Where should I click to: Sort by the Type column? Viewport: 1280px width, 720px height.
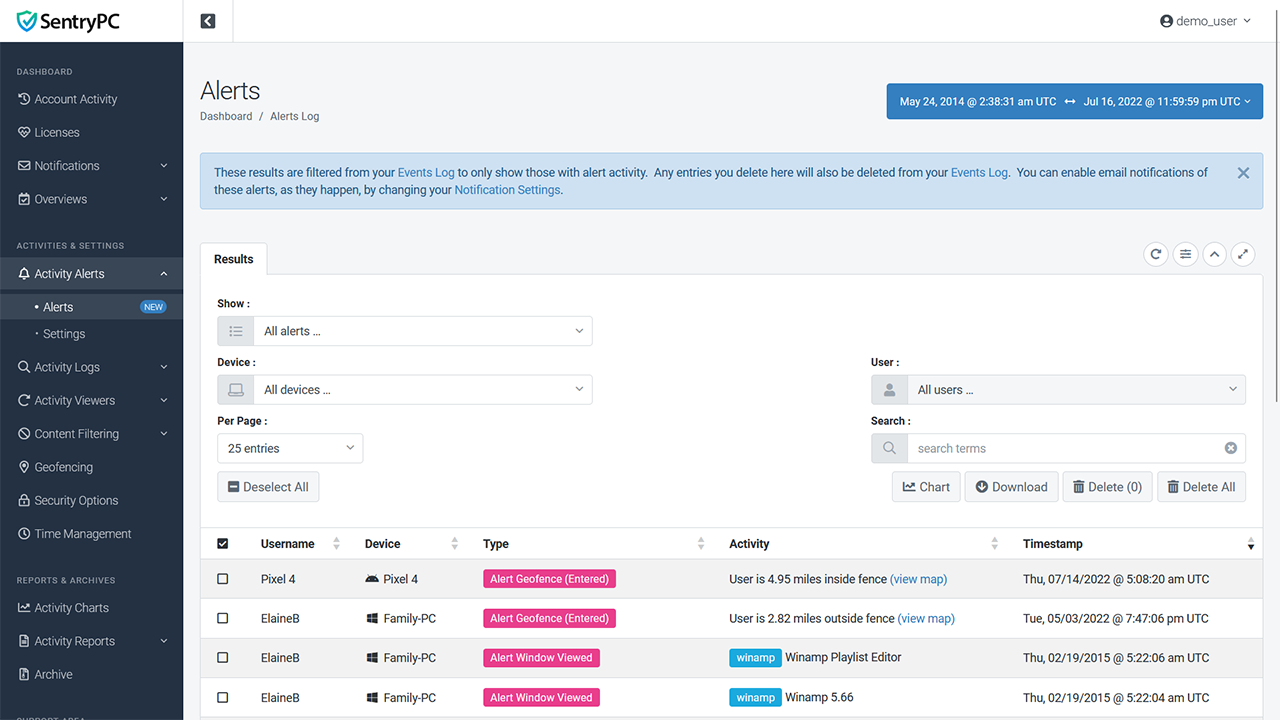(x=594, y=544)
